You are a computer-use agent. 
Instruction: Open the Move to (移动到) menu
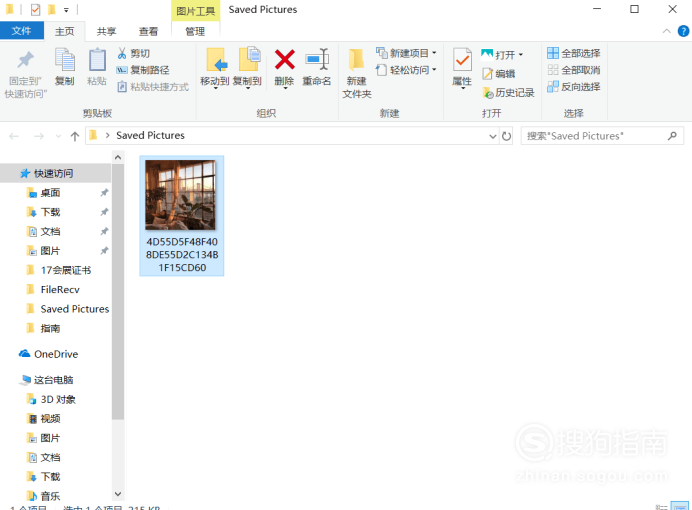[215, 68]
